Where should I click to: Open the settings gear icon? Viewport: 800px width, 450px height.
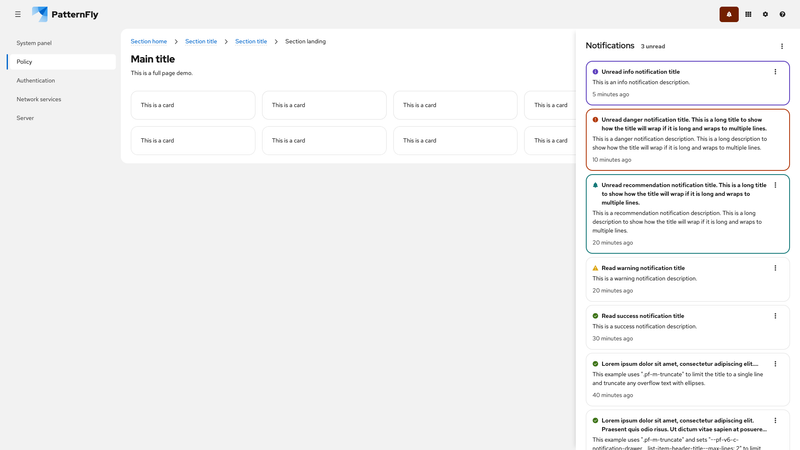pos(765,14)
